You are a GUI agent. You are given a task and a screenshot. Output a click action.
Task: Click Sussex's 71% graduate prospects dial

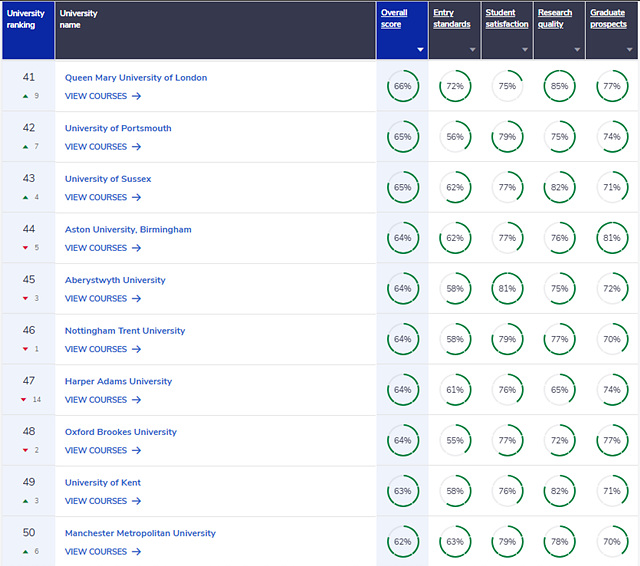[x=611, y=187]
